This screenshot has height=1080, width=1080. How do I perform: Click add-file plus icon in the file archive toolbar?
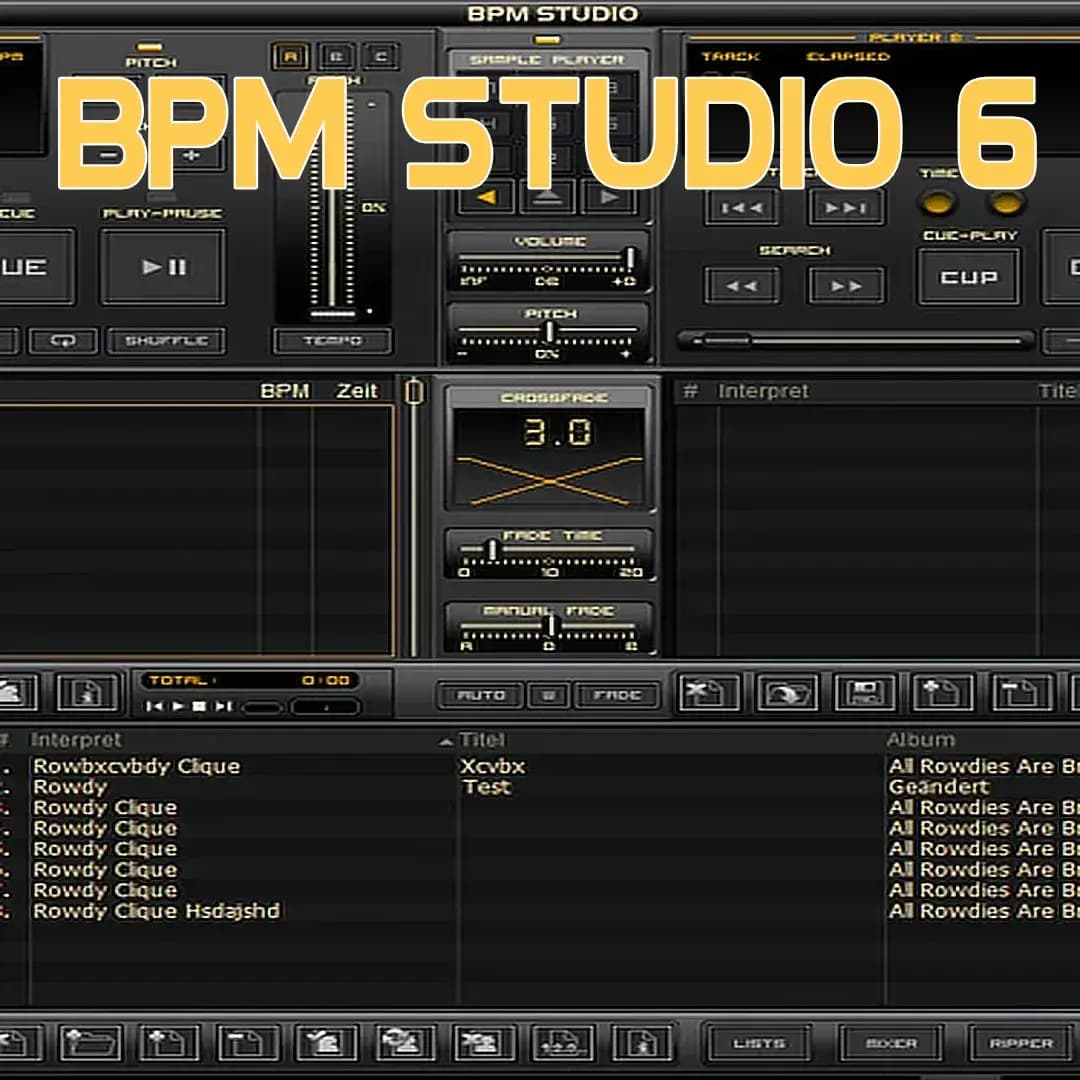169,1043
